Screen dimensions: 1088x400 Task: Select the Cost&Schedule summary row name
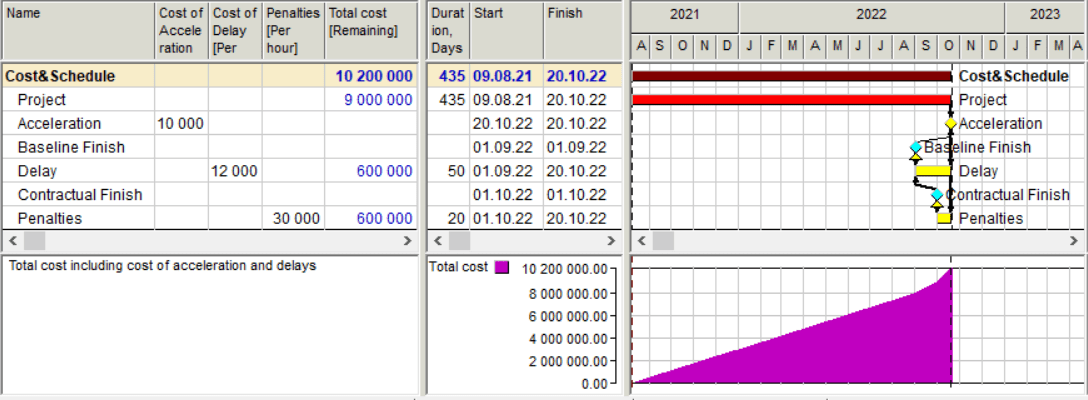tap(60, 76)
